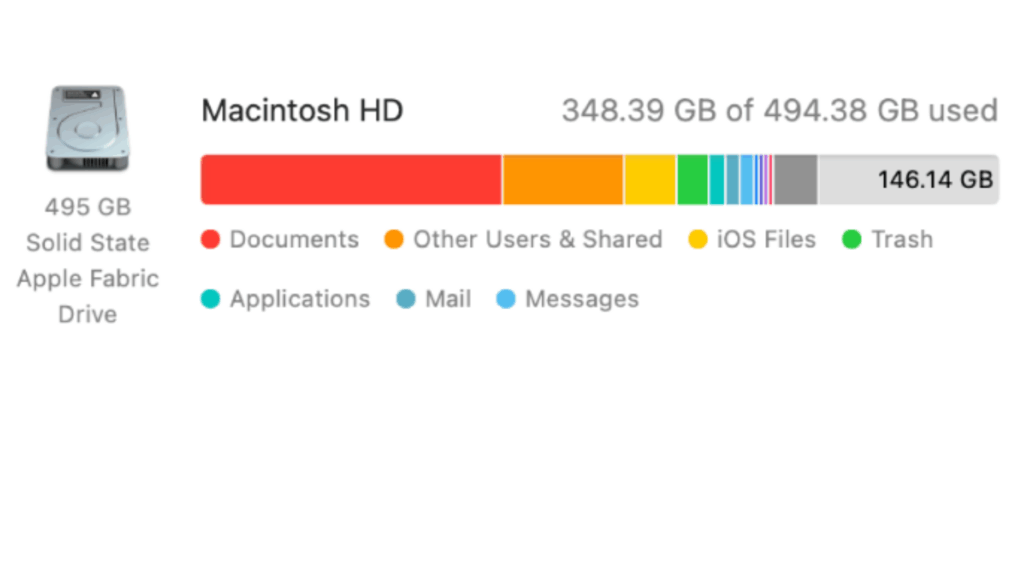Select the red Documents segment in storage bar
Viewport: 1024px width, 576px height.
351,180
